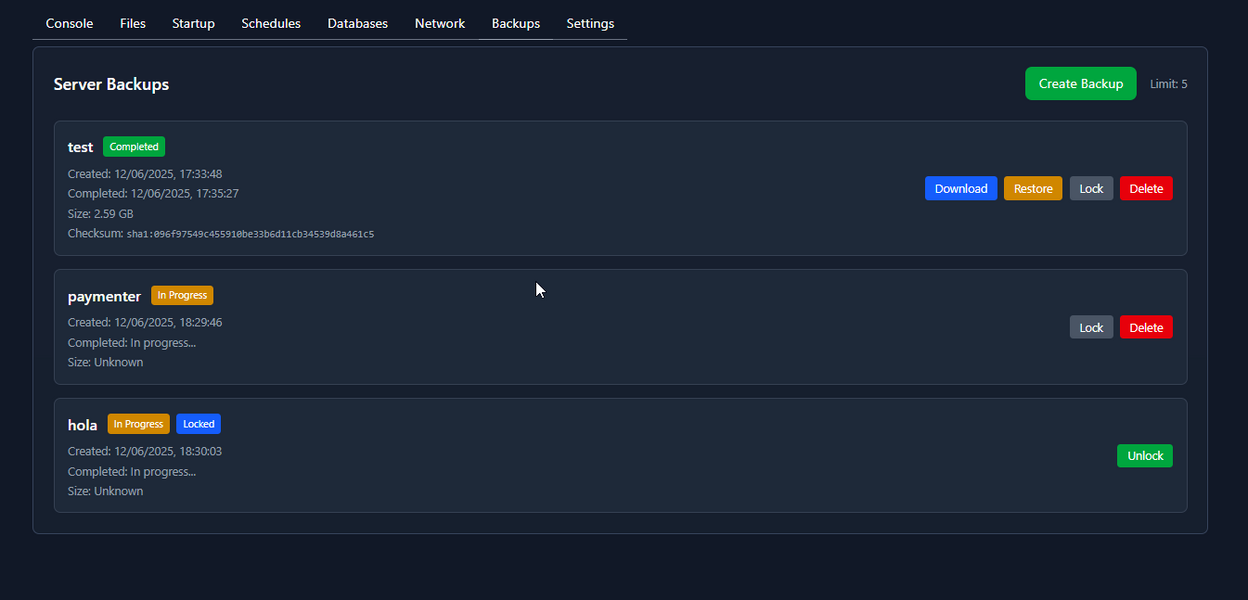This screenshot has width=1248, height=600.
Task: Switch to the Files tab
Action: [132, 23]
